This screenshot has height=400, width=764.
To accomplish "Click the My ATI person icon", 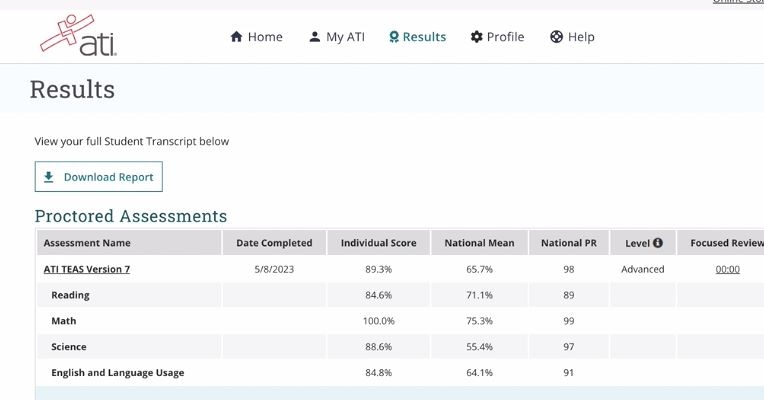I will (x=315, y=37).
